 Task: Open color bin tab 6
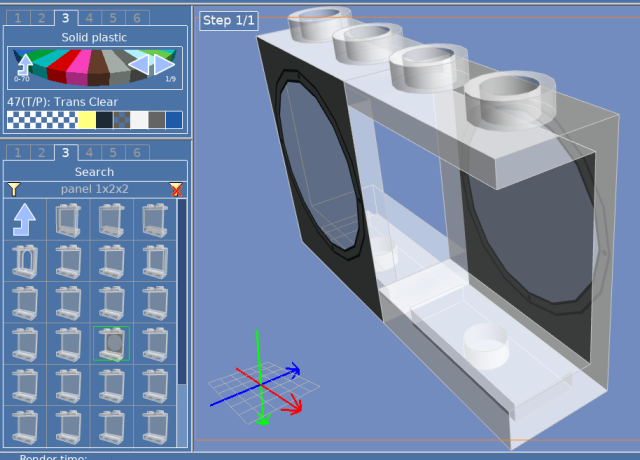(x=135, y=18)
